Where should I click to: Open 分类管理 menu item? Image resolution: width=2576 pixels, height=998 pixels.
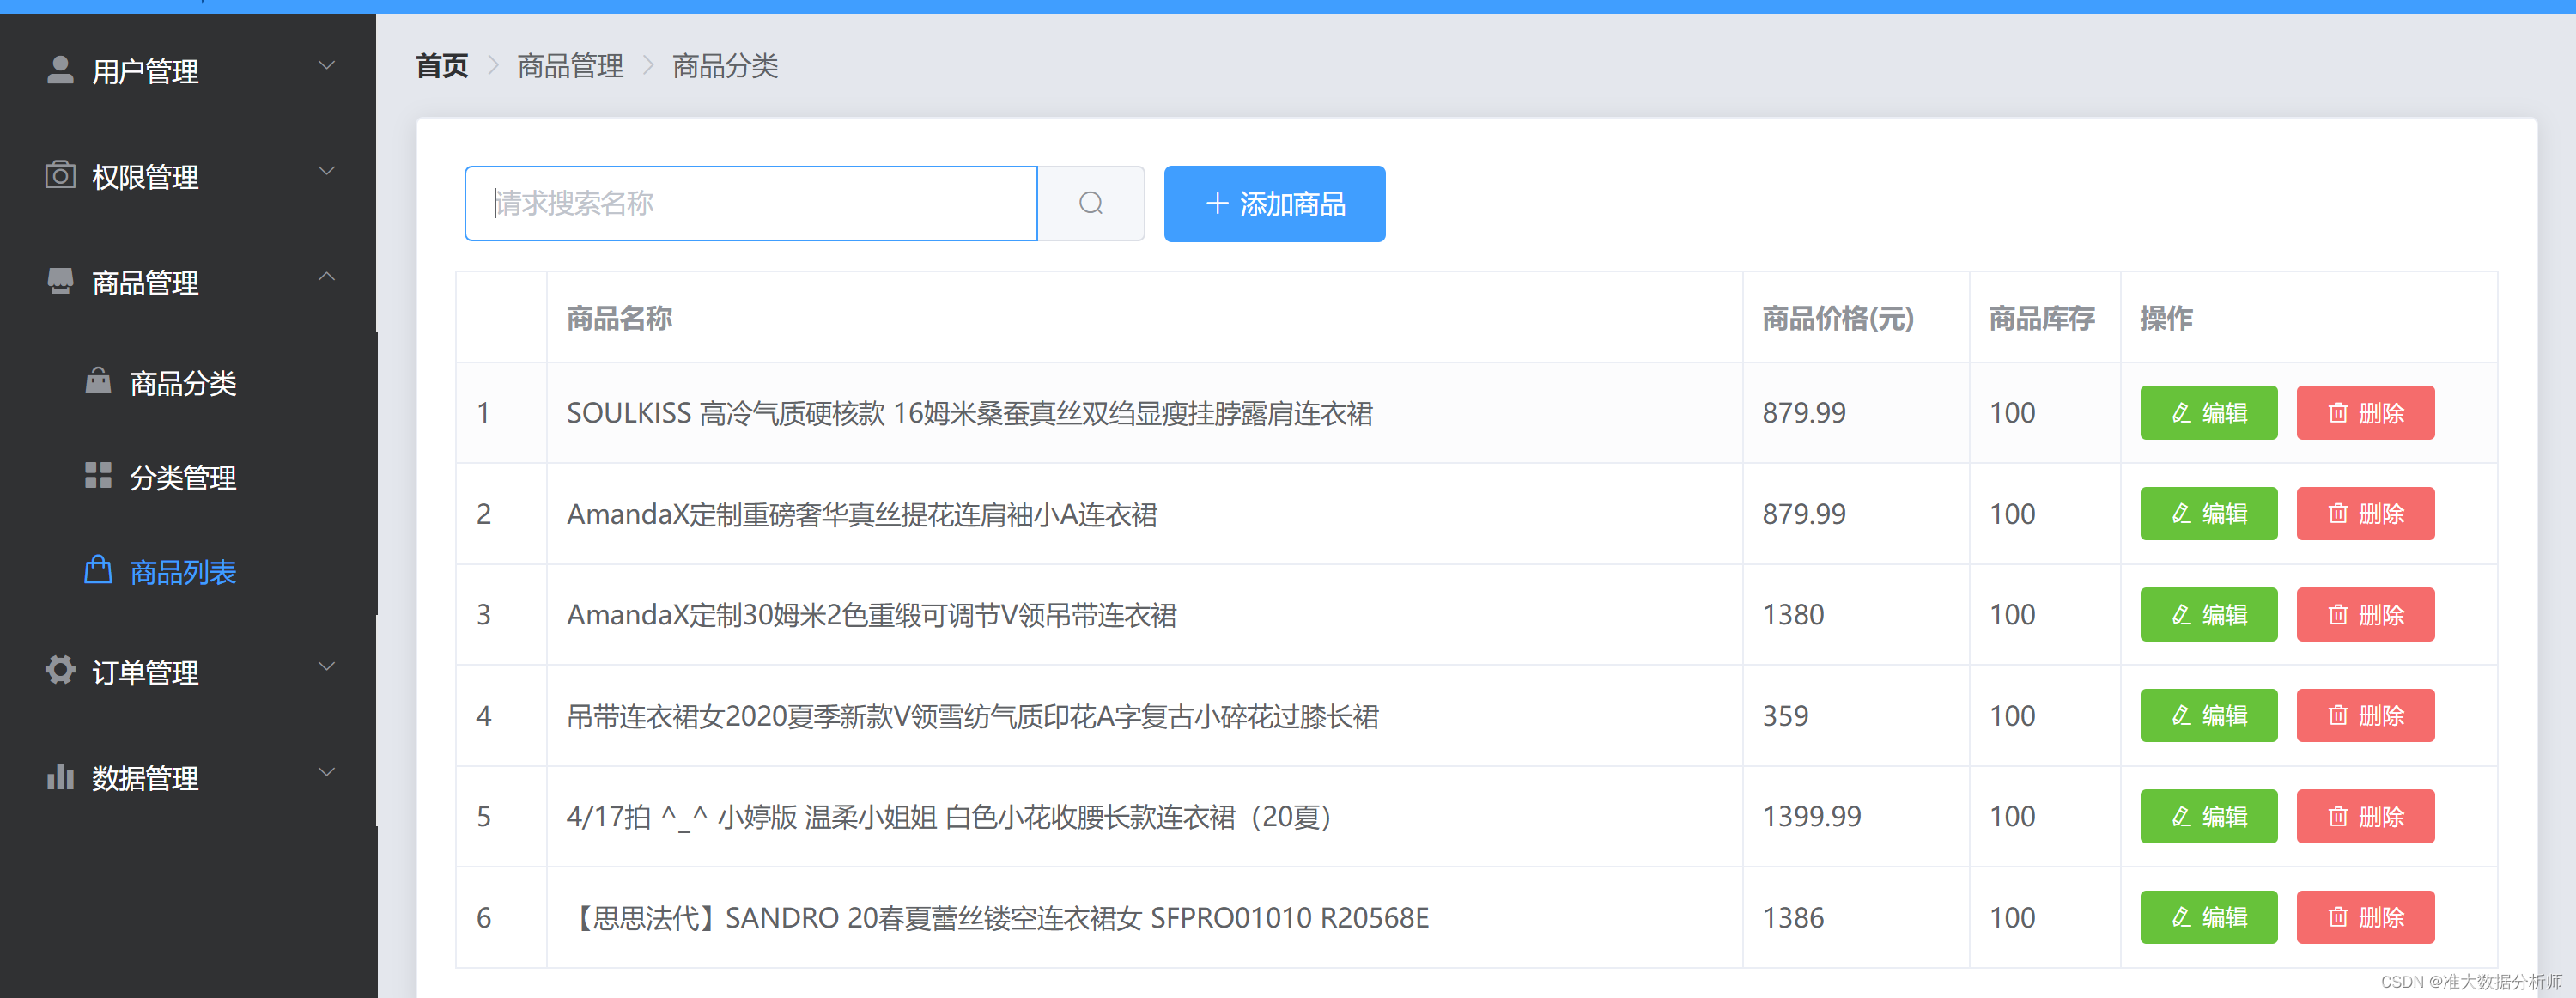pyautogui.click(x=183, y=478)
